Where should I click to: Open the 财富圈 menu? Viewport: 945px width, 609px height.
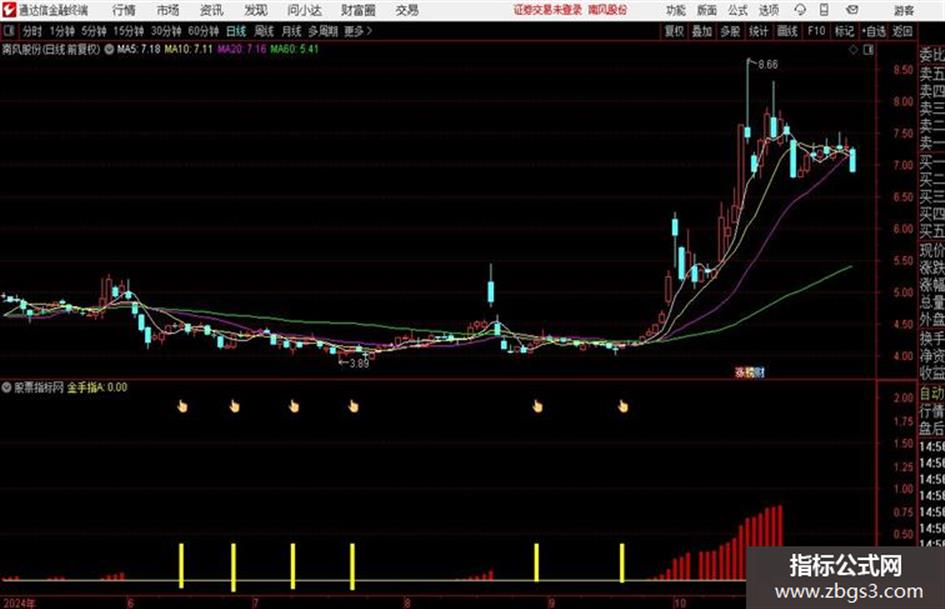(x=358, y=10)
